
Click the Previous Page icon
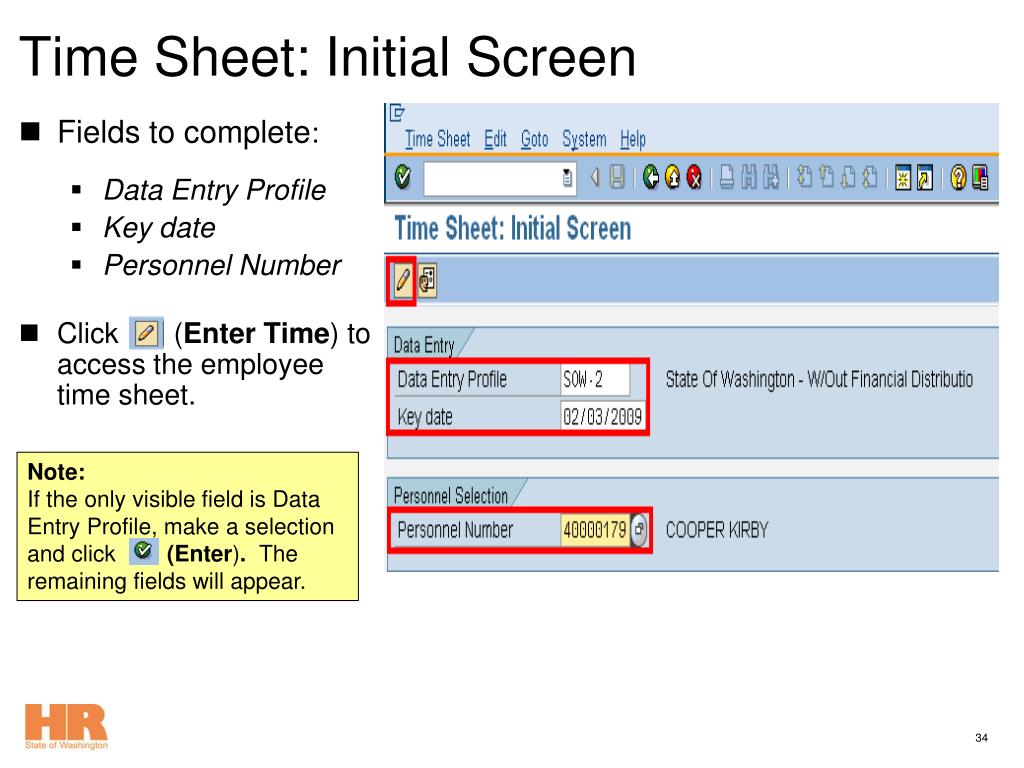coord(827,178)
